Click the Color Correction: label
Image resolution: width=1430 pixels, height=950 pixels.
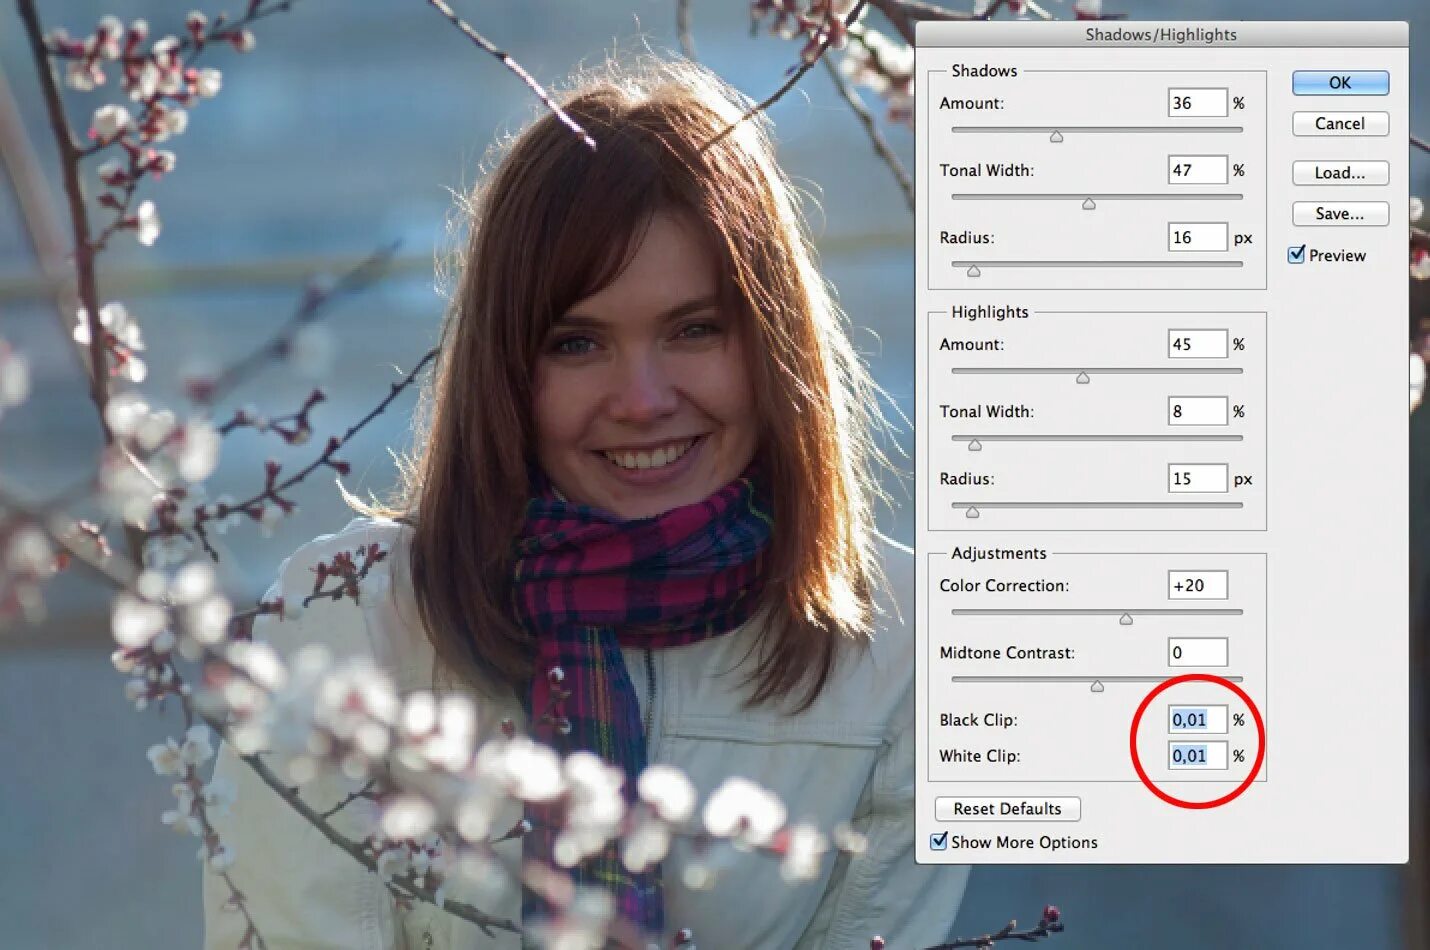(x=1004, y=586)
